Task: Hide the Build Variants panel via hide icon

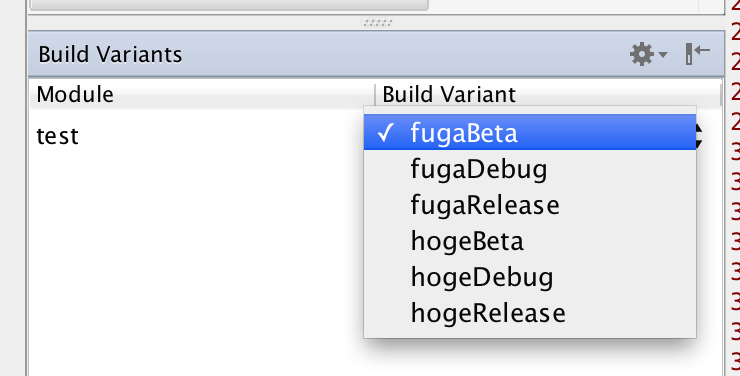Action: (x=698, y=54)
